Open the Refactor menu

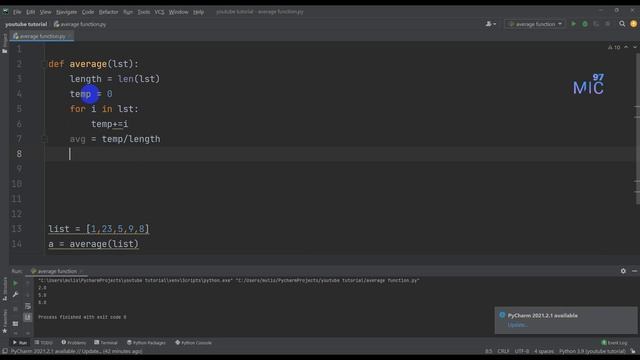(109, 12)
